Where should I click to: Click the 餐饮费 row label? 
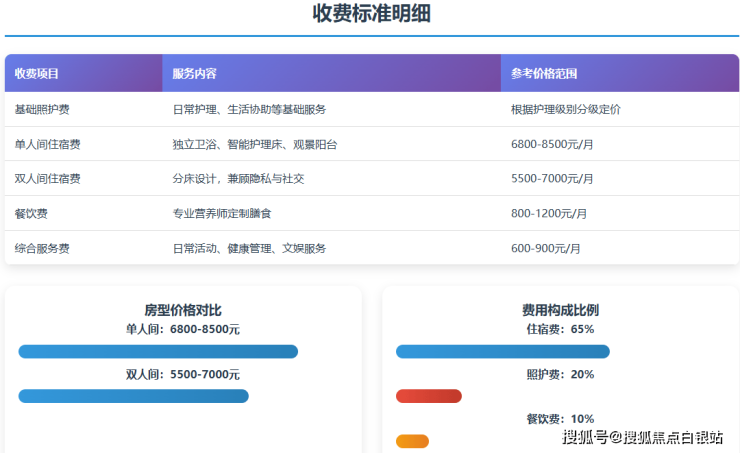click(x=31, y=213)
